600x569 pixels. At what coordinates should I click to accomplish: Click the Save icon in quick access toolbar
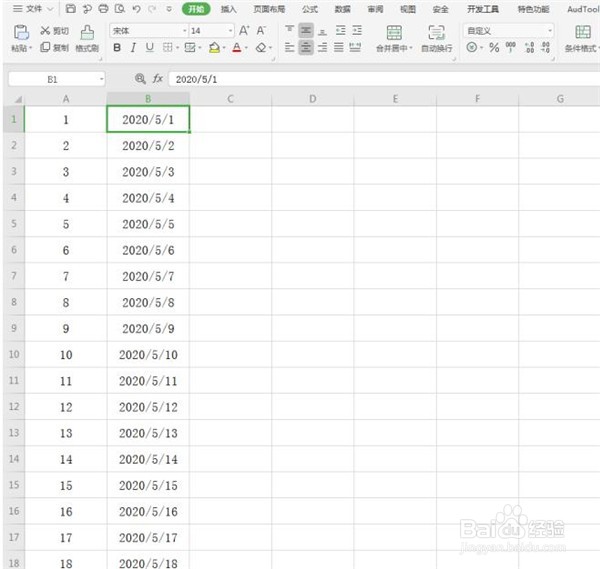(x=70, y=8)
